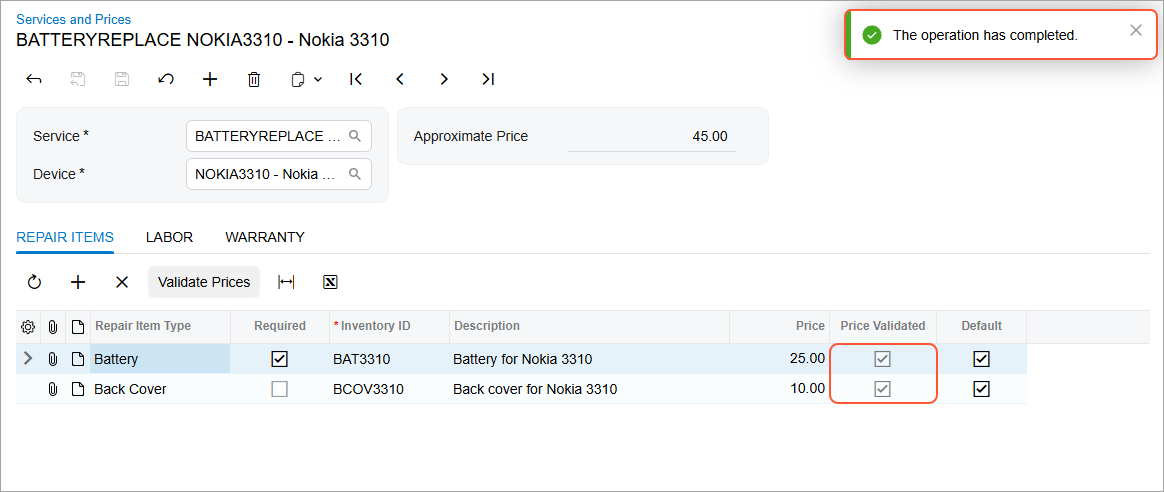This screenshot has height=492, width=1164.
Task: Export the grid to Excel
Action: 330,282
